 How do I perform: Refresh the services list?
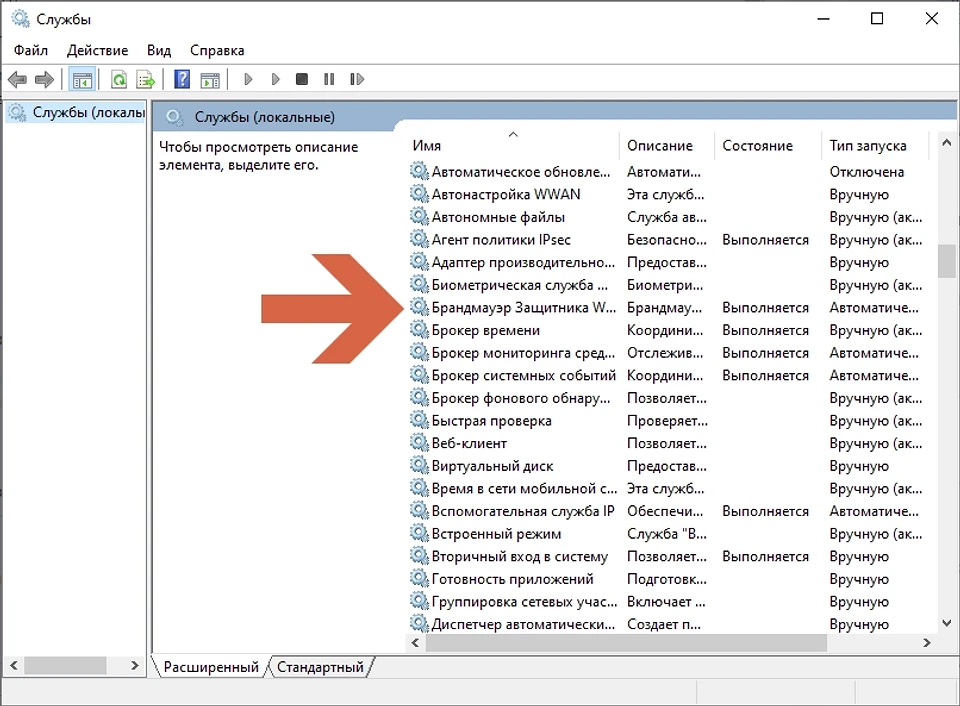click(x=119, y=79)
